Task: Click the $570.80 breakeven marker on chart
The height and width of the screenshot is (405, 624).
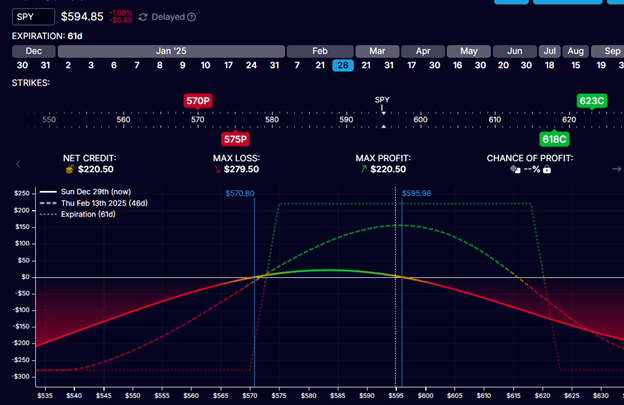Action: tap(240, 192)
